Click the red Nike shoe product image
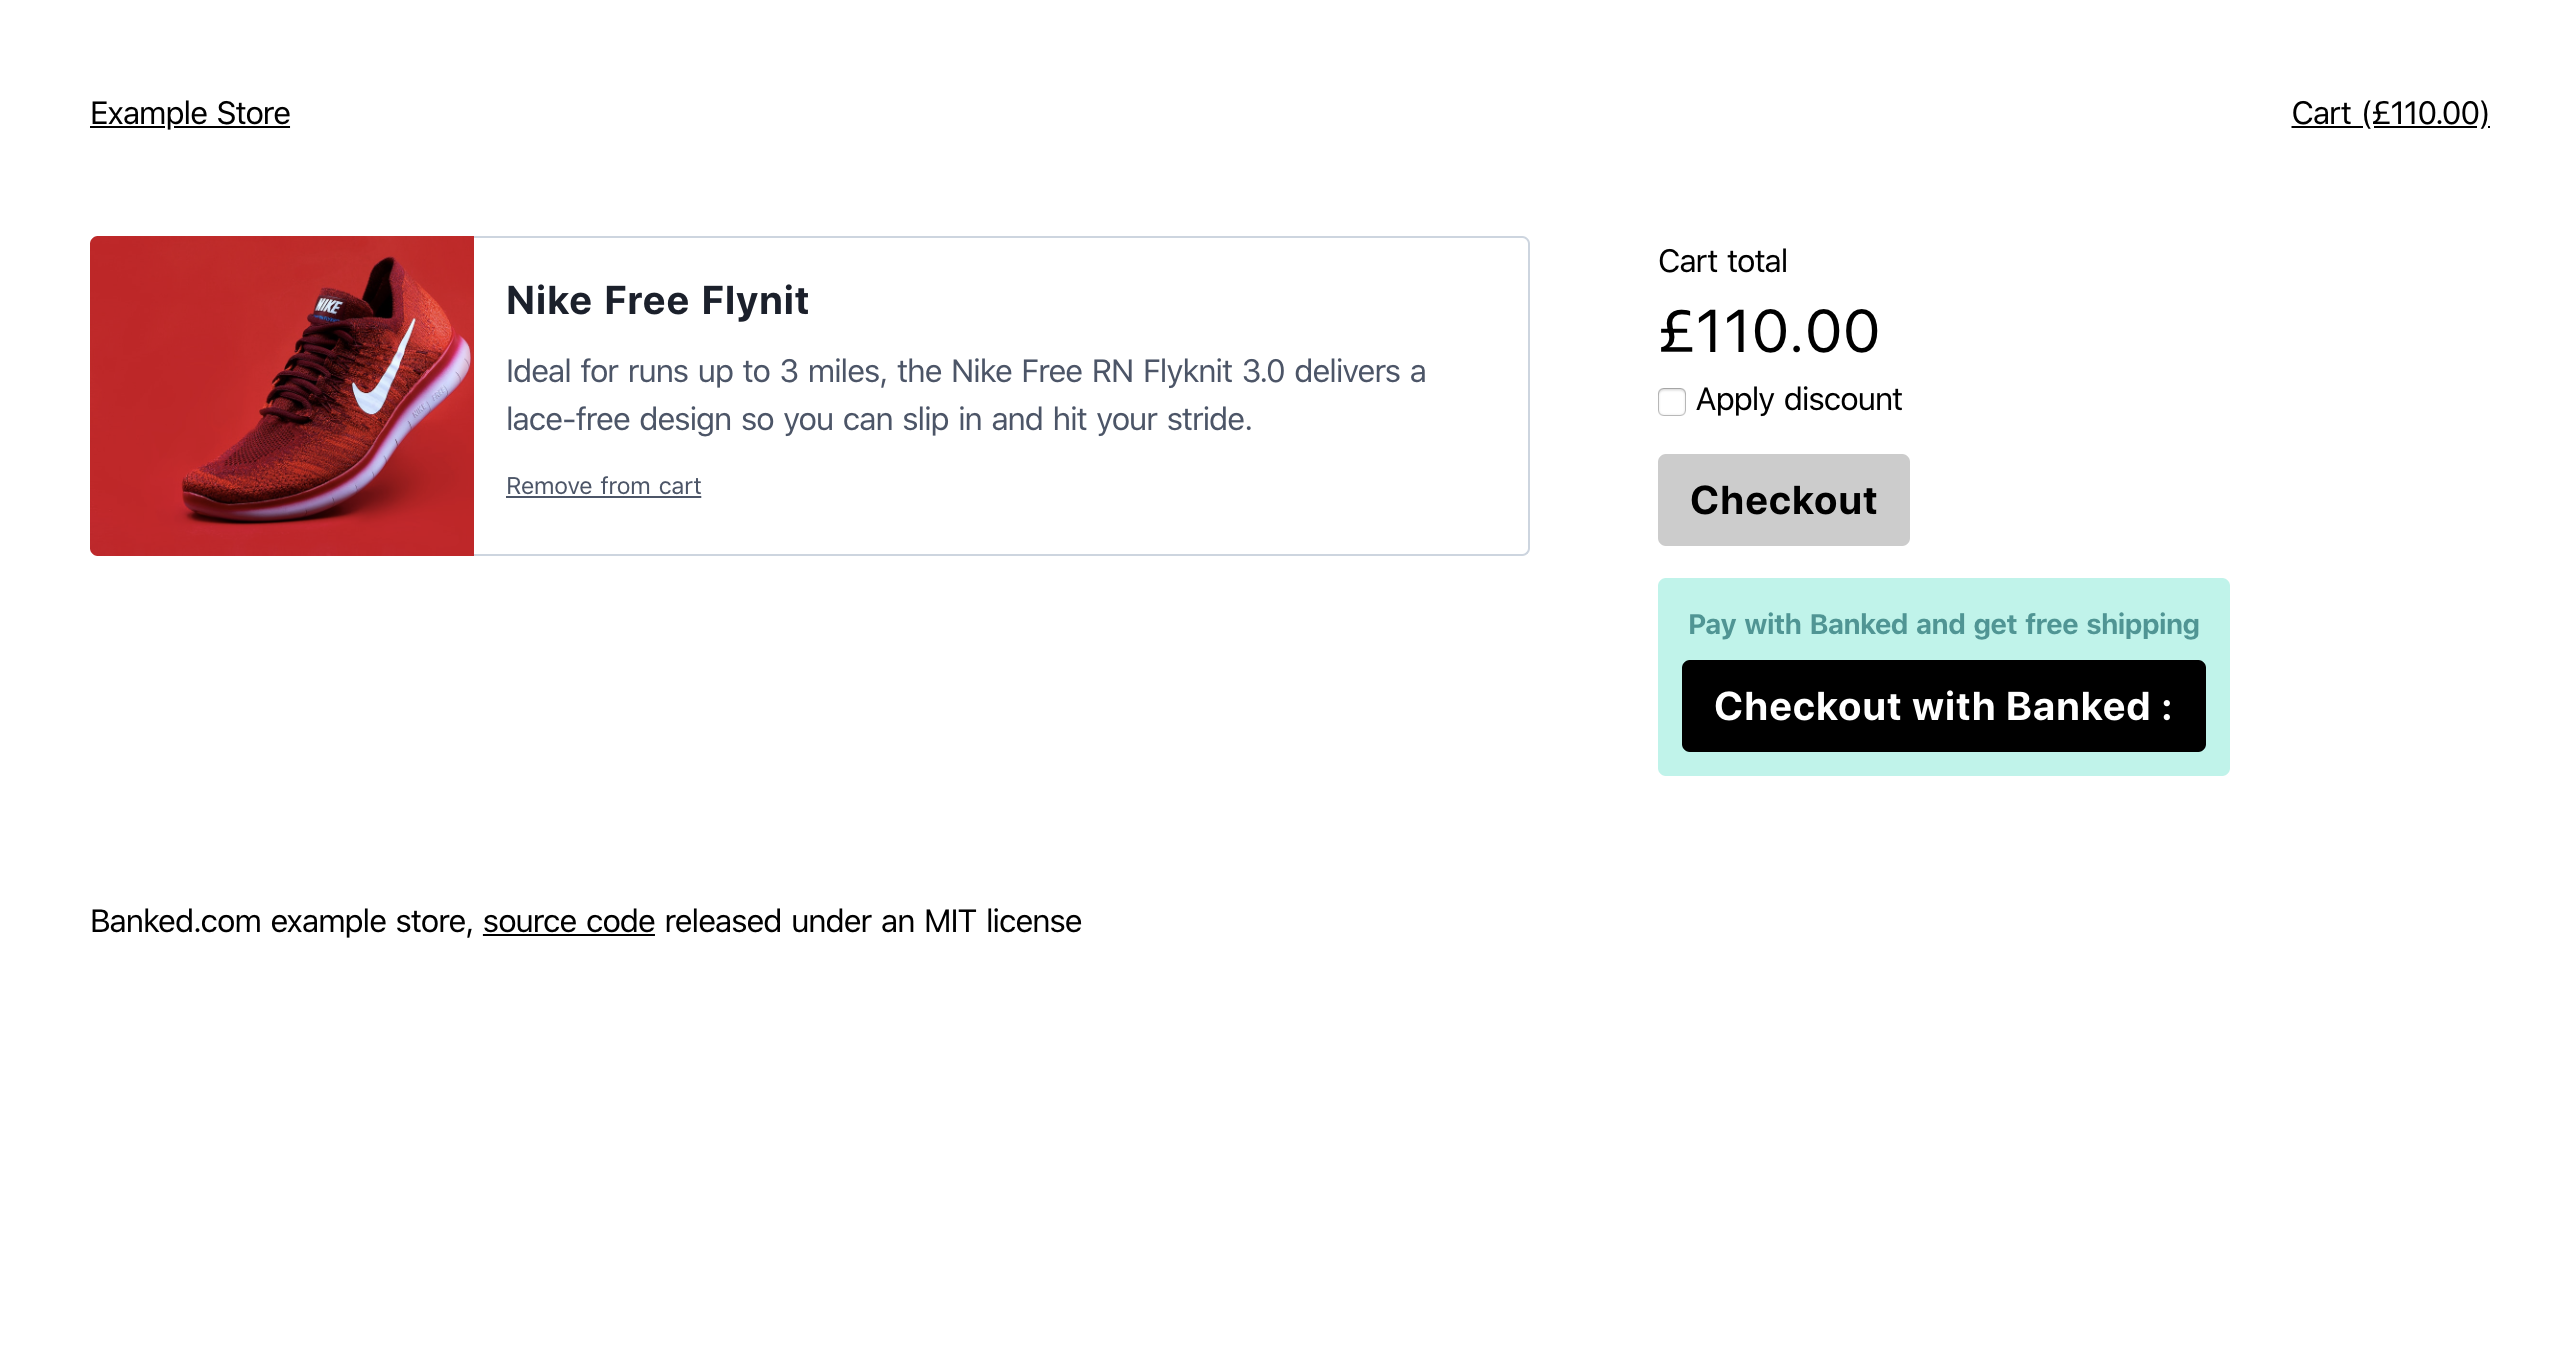This screenshot has height=1352, width=2564. click(x=282, y=396)
